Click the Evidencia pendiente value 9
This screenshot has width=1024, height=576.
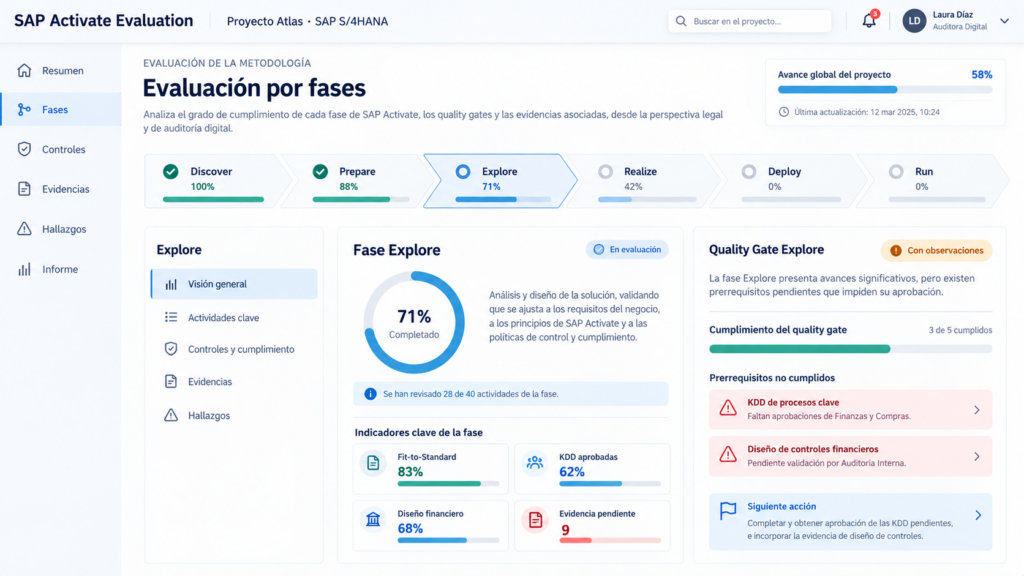566,530
